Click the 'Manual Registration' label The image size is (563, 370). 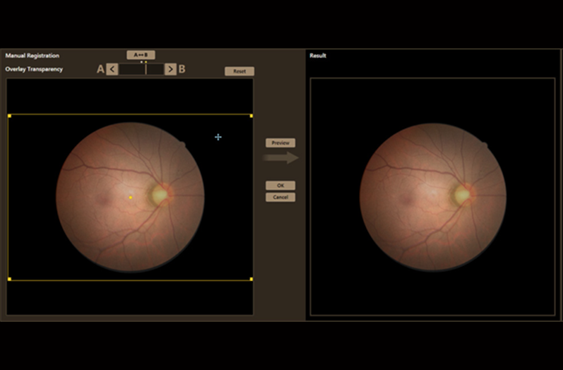(x=32, y=56)
